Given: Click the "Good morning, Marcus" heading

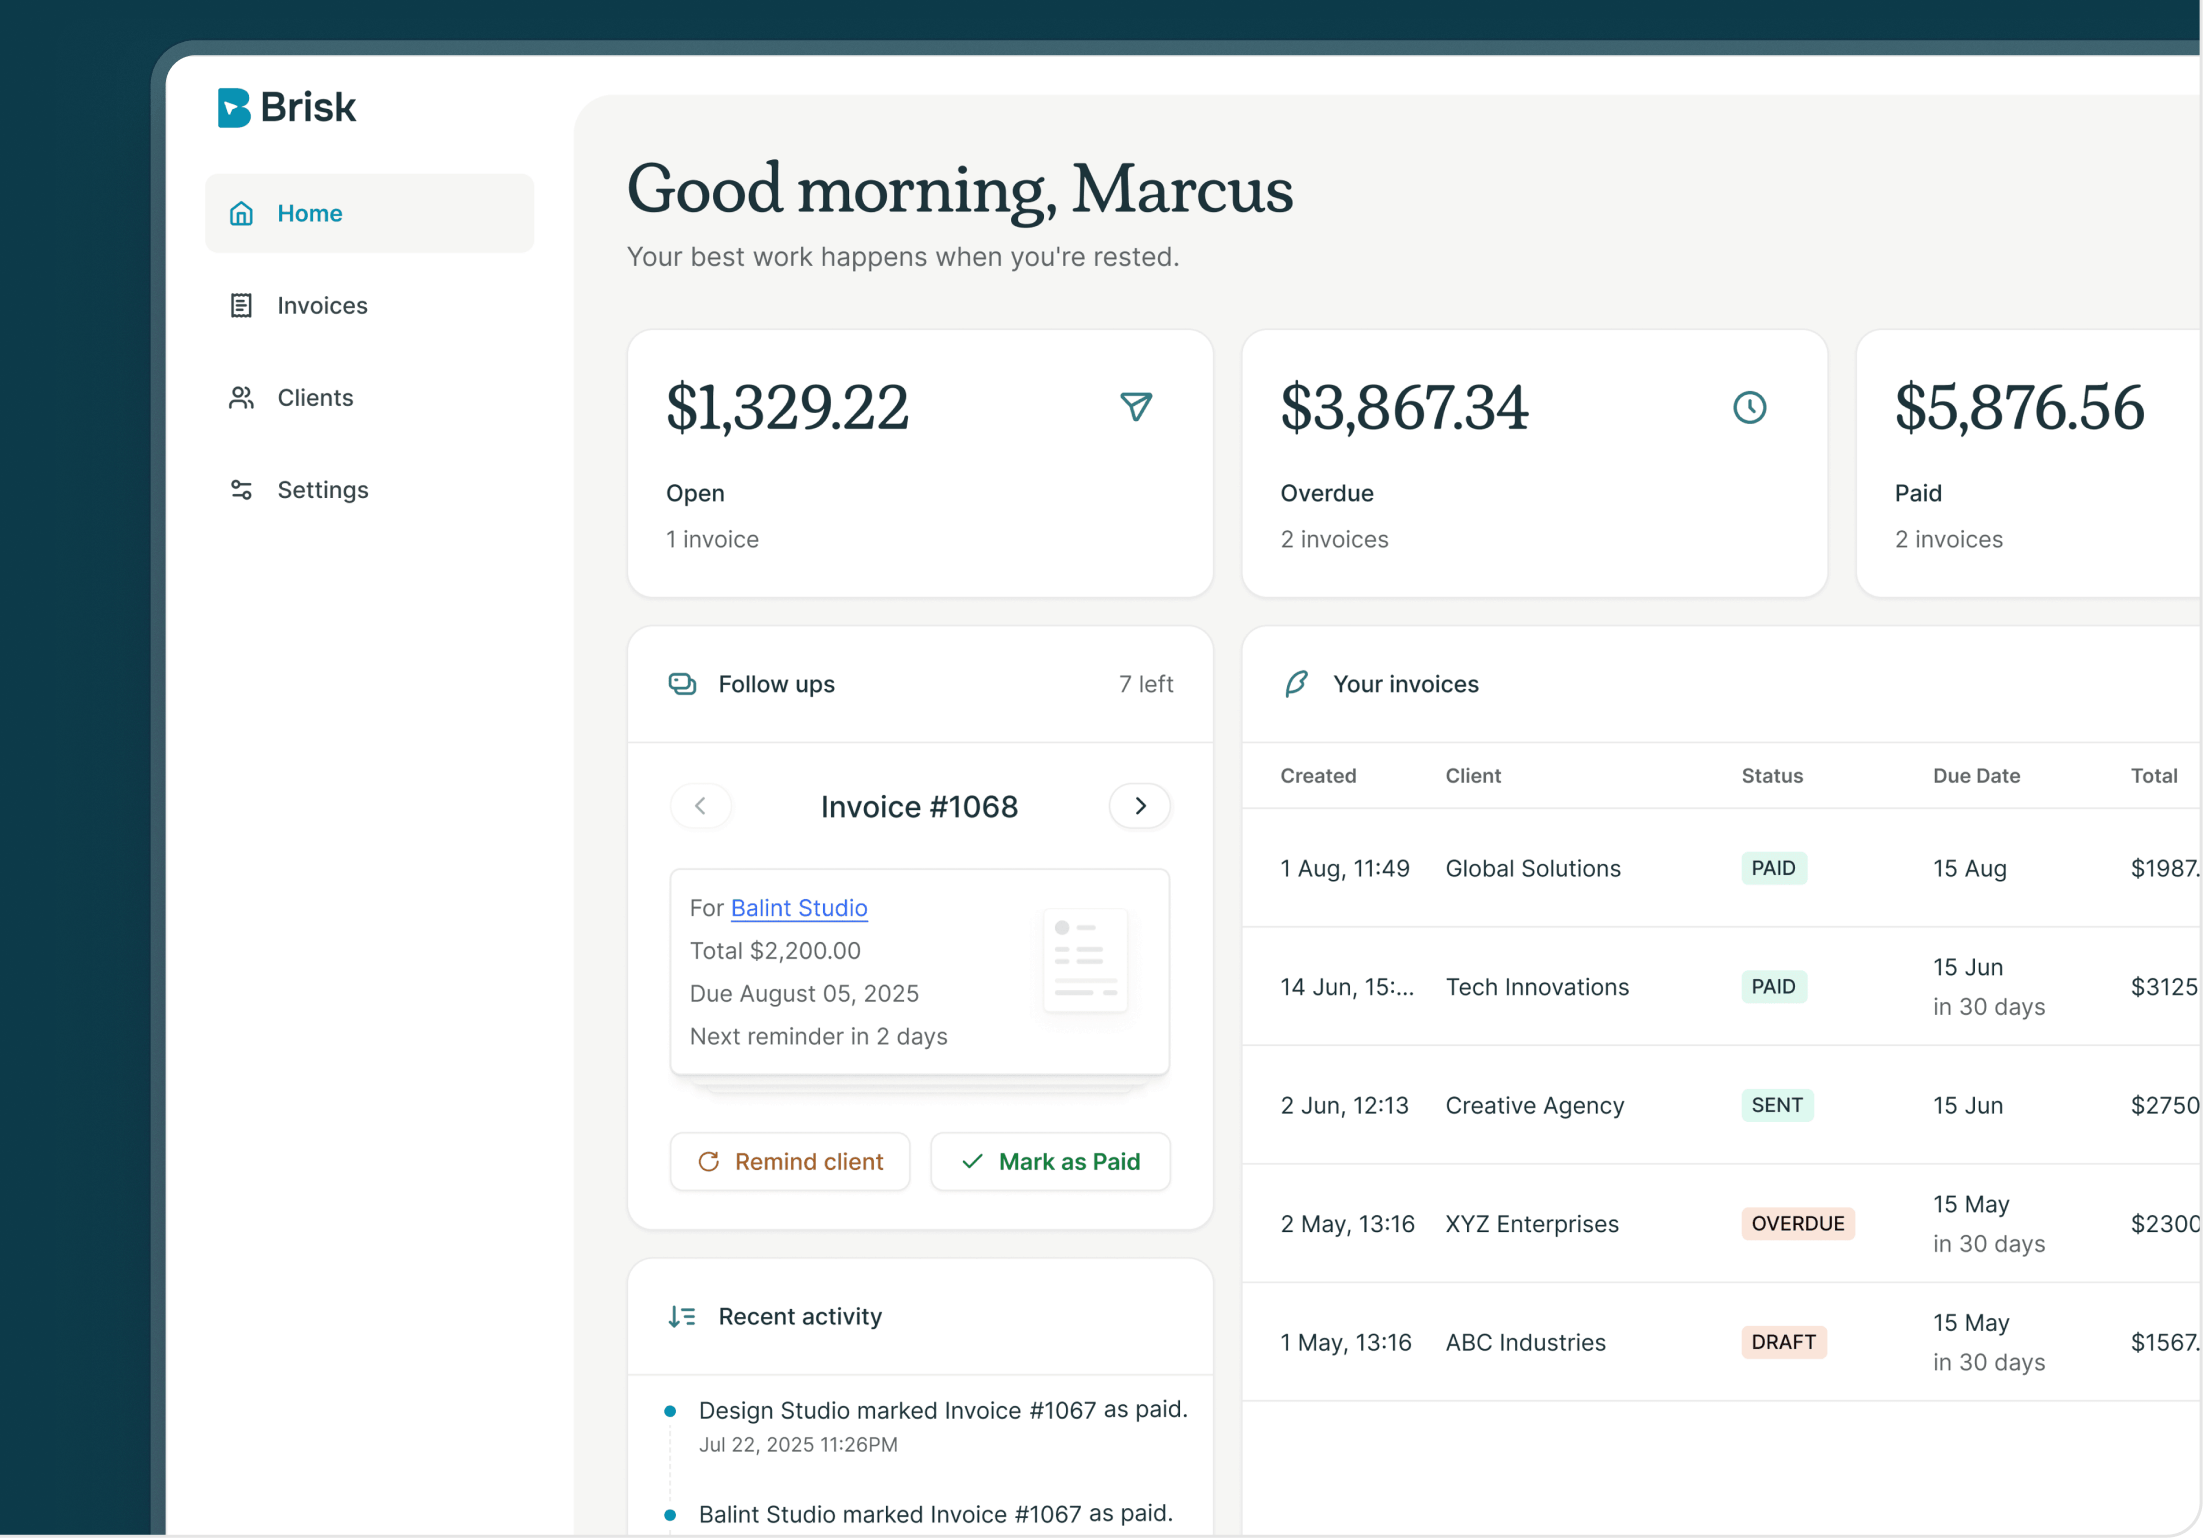Looking at the screenshot, I should (960, 190).
